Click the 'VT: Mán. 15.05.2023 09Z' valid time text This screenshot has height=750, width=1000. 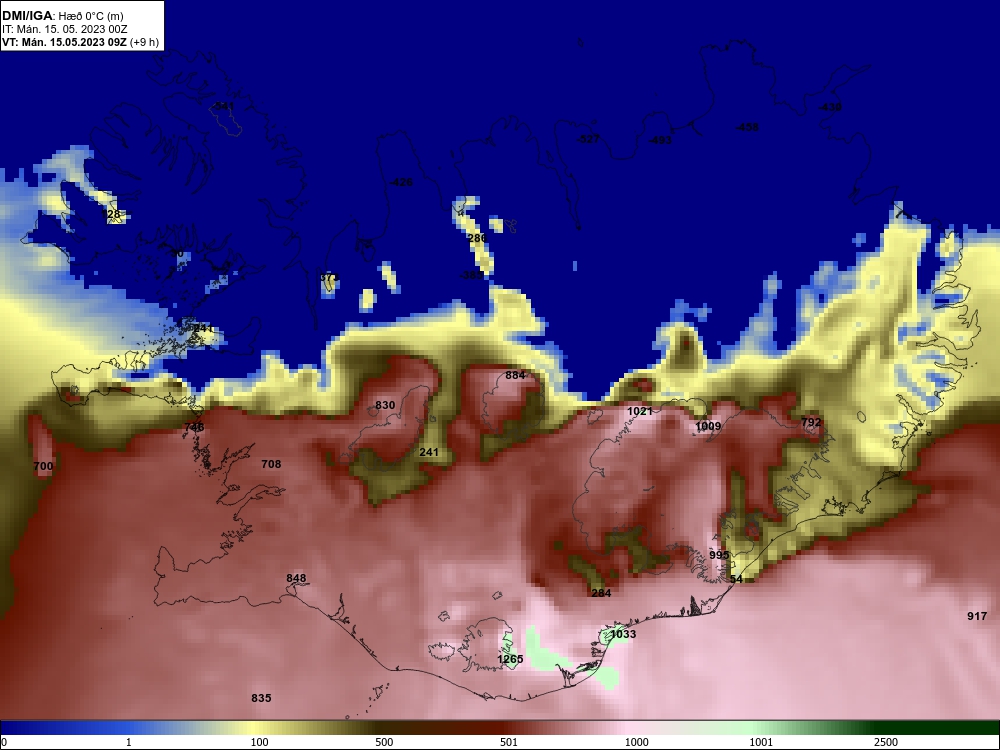(64, 42)
